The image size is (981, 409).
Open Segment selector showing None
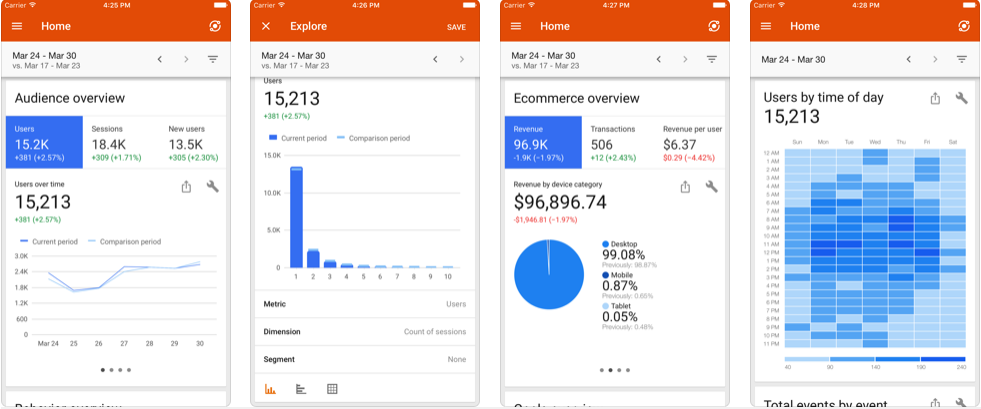coord(365,359)
